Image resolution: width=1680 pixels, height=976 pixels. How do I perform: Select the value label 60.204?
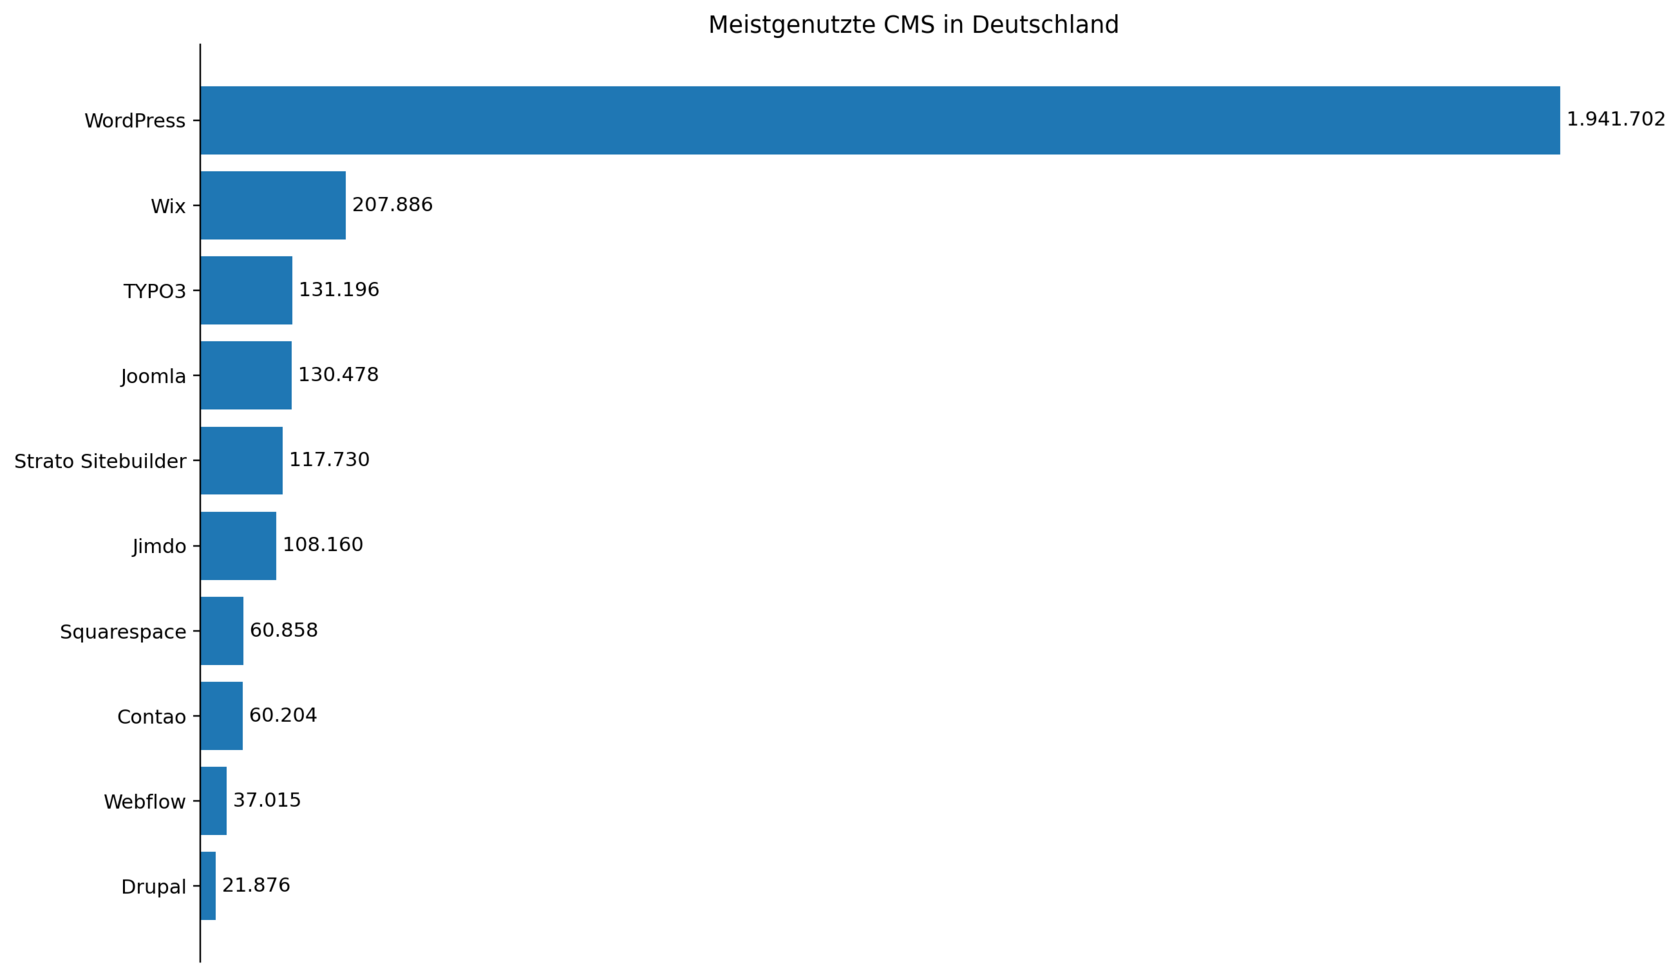tap(283, 715)
